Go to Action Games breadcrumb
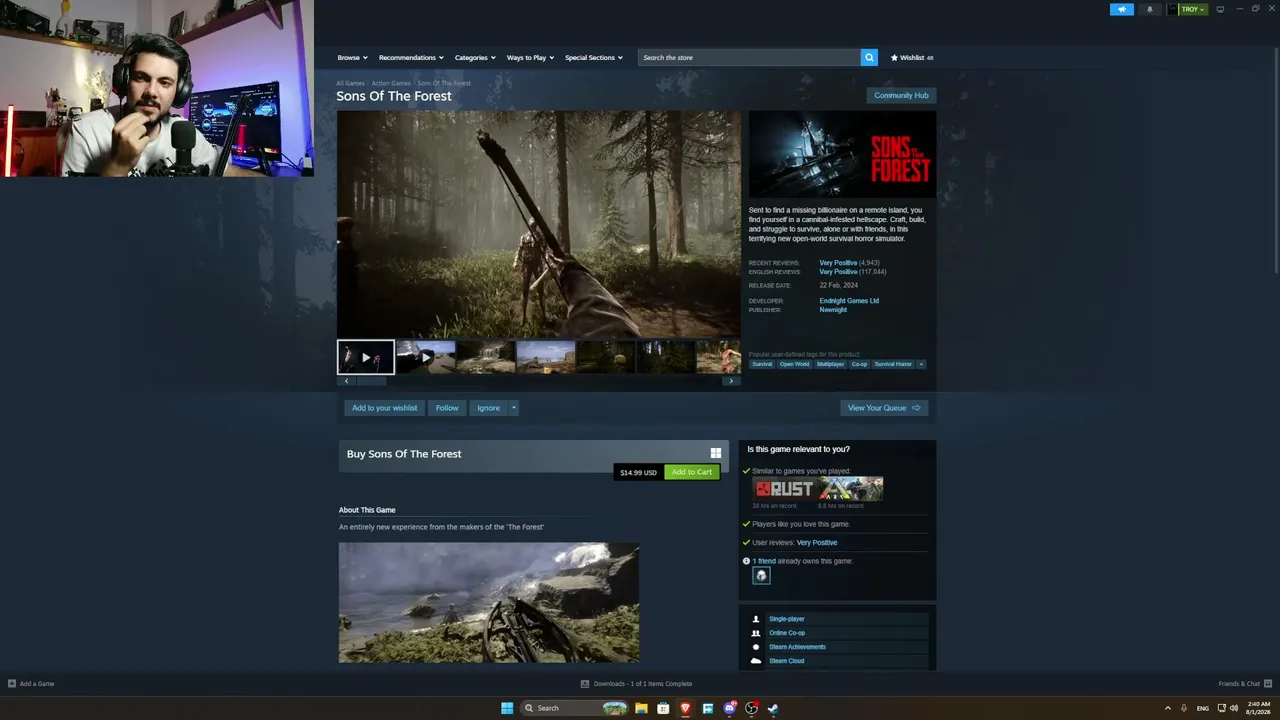This screenshot has width=1280, height=720. point(391,83)
